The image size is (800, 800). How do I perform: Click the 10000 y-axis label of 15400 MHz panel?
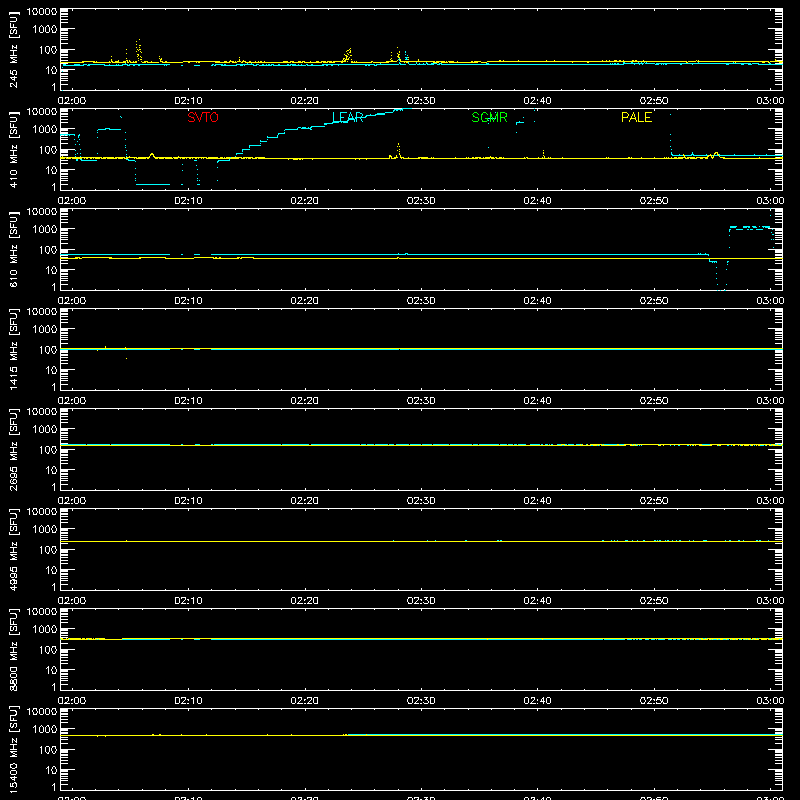click(42, 712)
